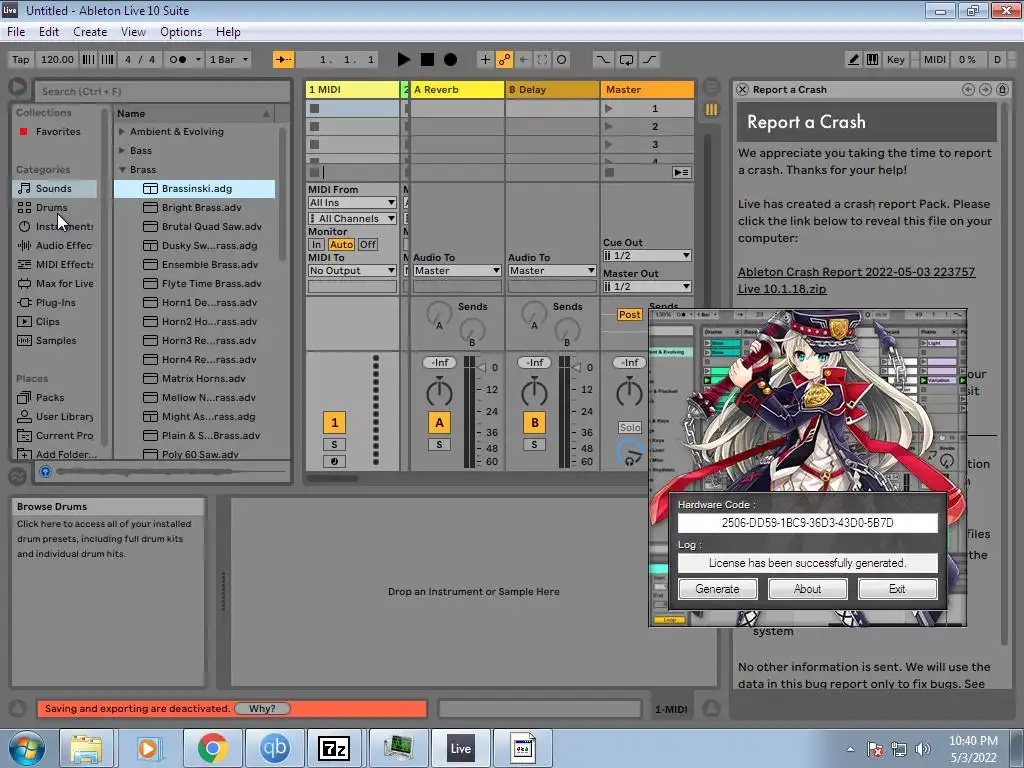Image resolution: width=1024 pixels, height=768 pixels.
Task: Open the MIDI To No Output dropdown
Action: pyautogui.click(x=352, y=270)
